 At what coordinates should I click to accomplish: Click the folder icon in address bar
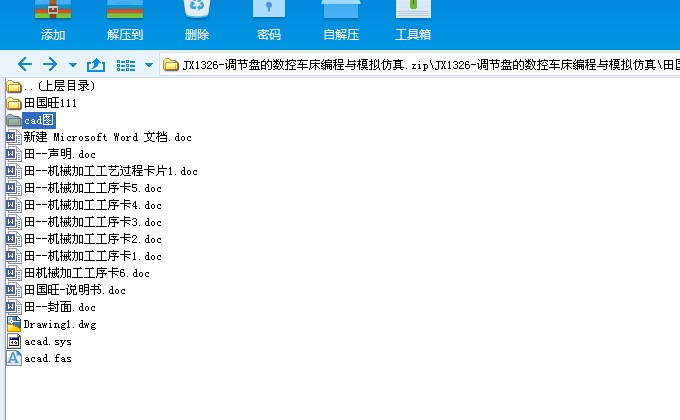pos(170,65)
